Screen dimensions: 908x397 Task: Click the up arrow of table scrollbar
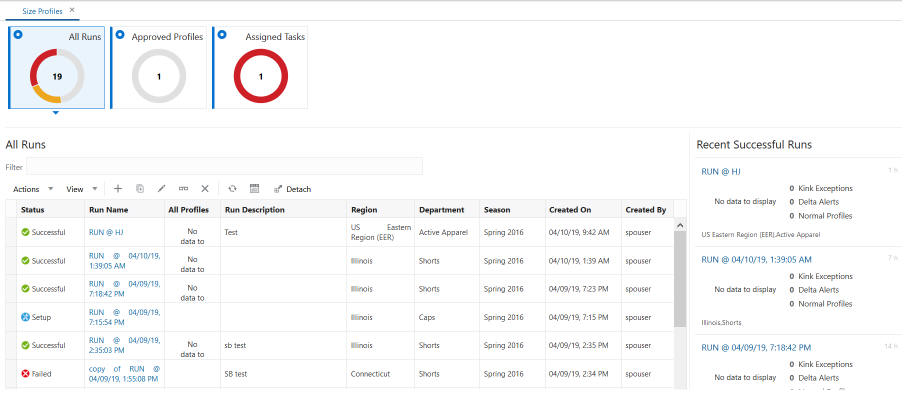pos(680,225)
